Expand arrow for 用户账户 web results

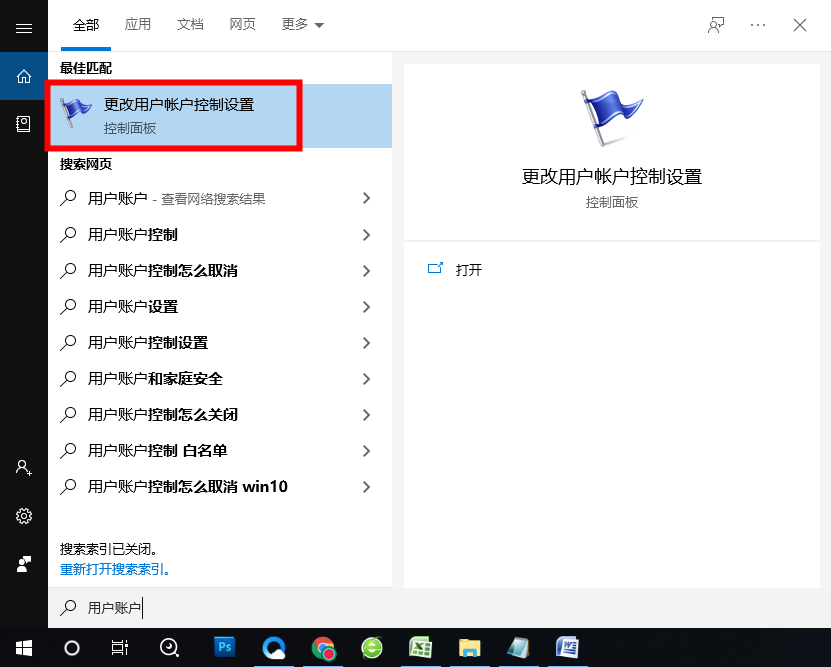[366, 199]
